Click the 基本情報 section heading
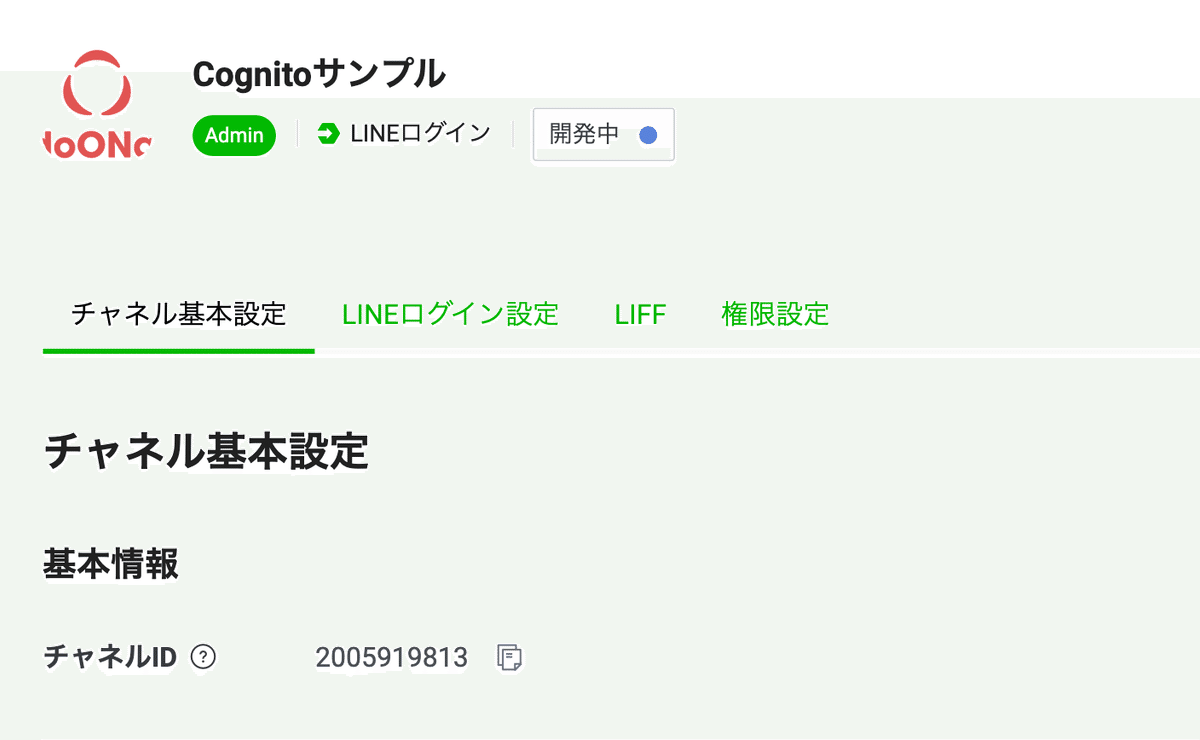1200x740 pixels. (x=111, y=564)
